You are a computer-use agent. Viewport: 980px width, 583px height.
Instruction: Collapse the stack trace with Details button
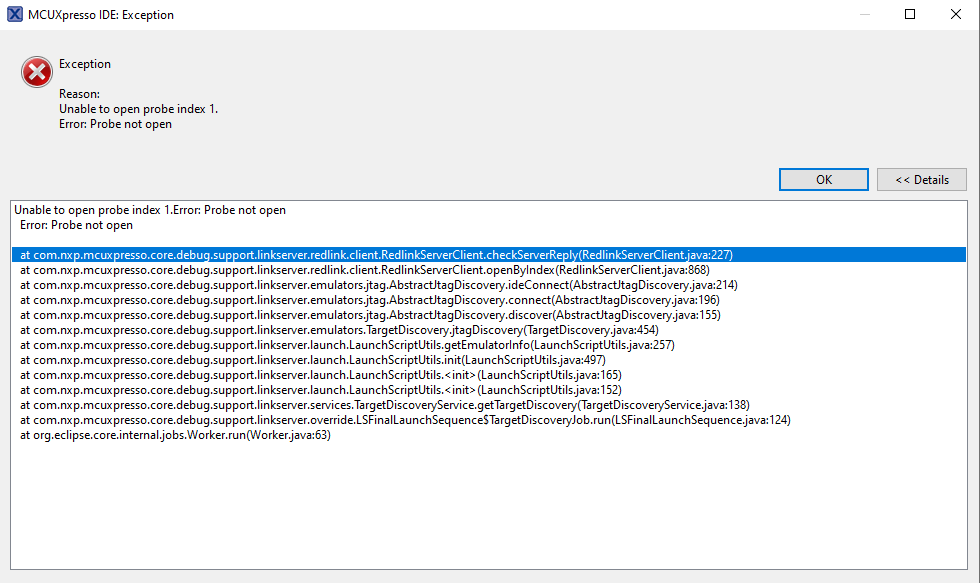[921, 180]
